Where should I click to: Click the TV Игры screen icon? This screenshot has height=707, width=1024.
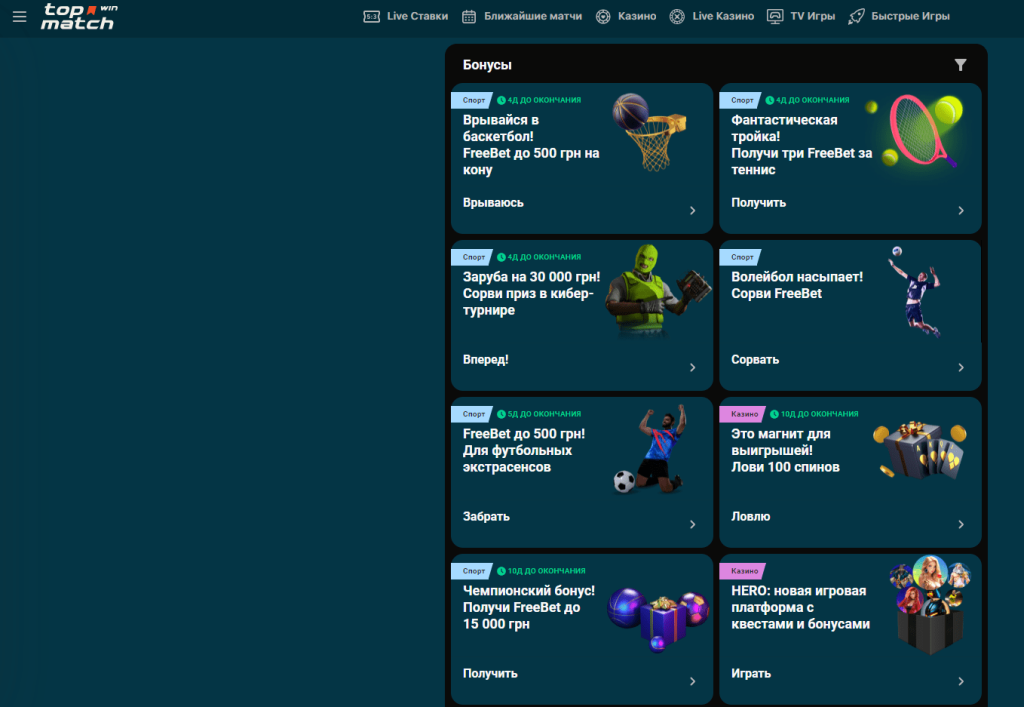(x=774, y=16)
